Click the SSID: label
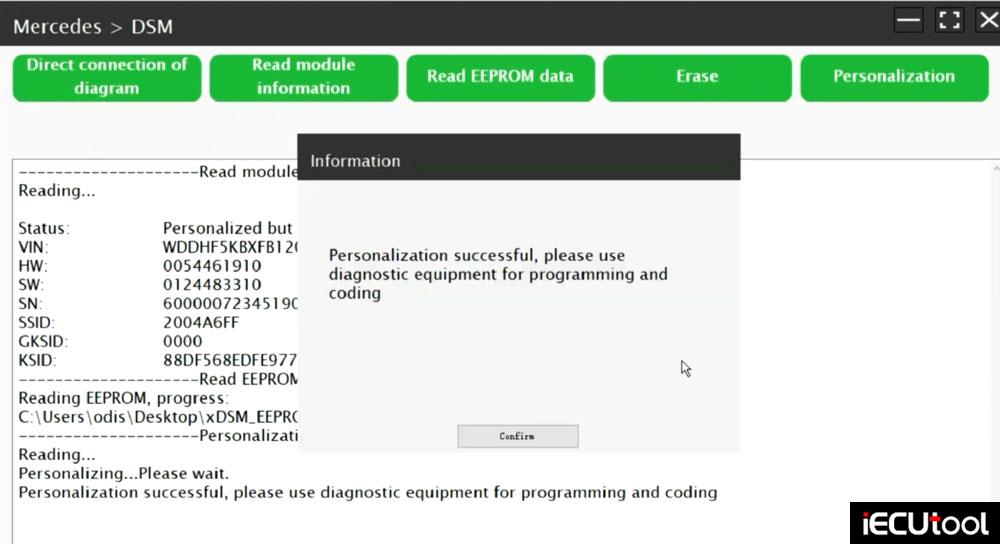The height and width of the screenshot is (544, 1000). point(36,323)
